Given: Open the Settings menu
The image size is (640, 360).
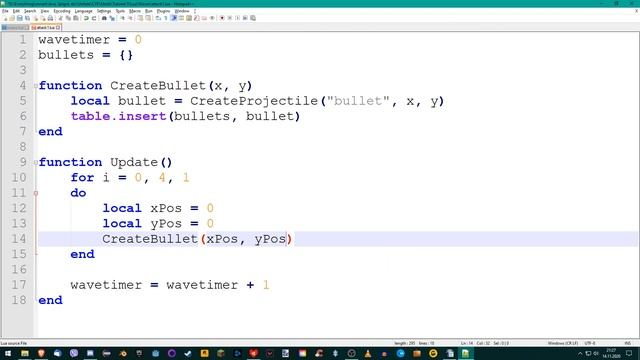Looking at the screenshot, I should tap(104, 11).
